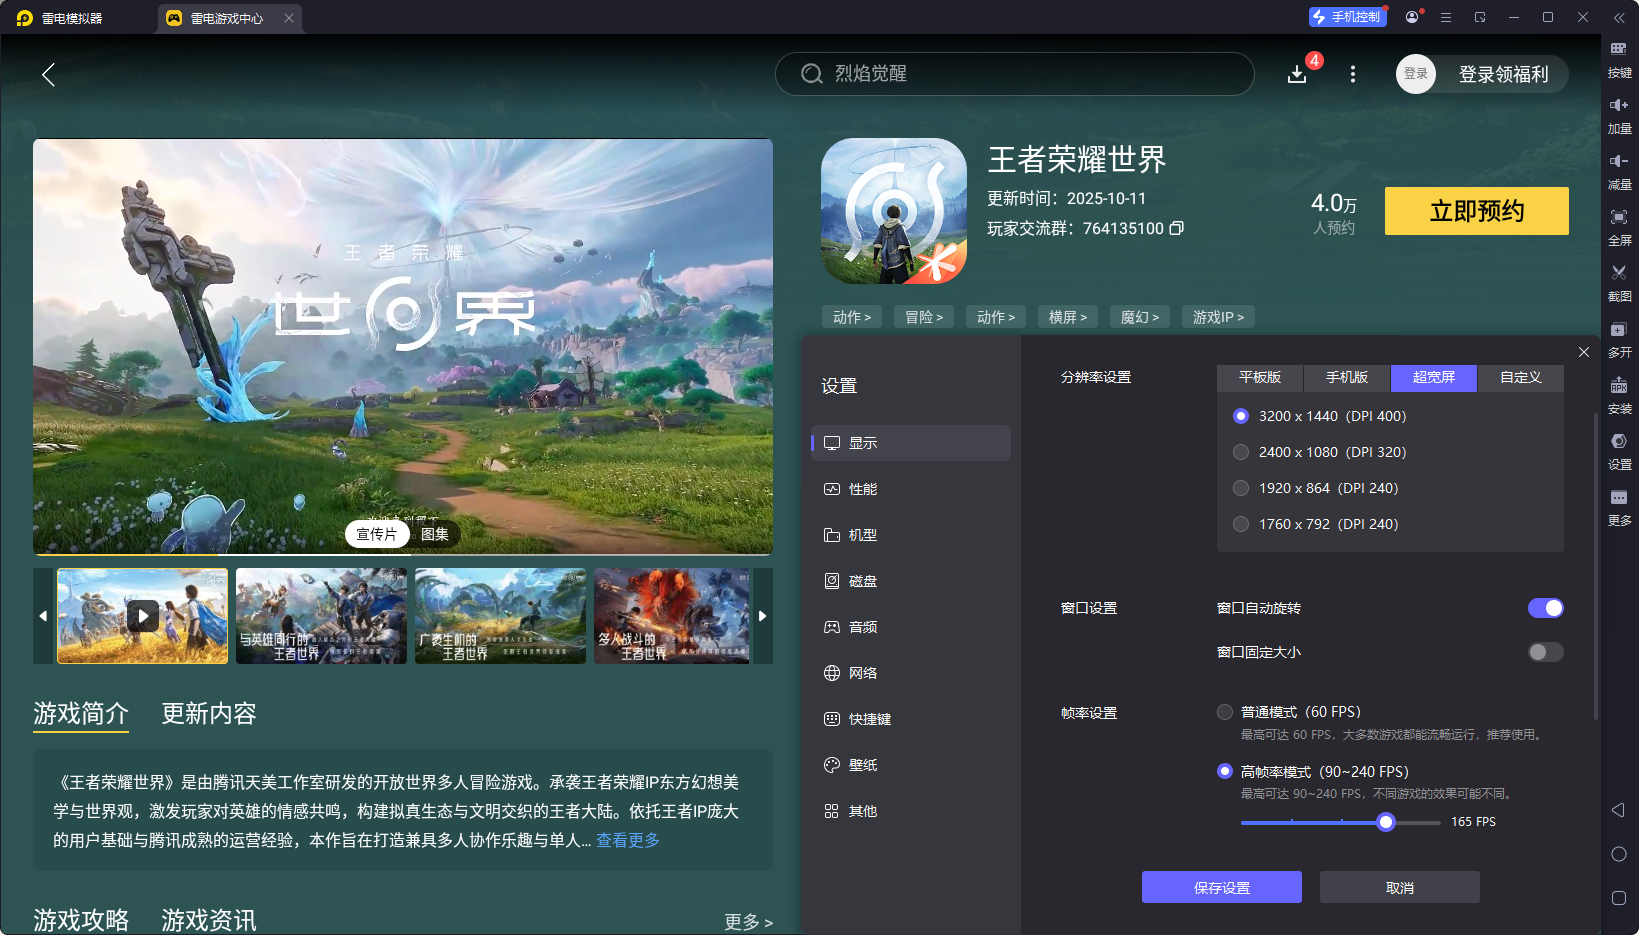Play the game trailer video thumbnail

click(142, 616)
